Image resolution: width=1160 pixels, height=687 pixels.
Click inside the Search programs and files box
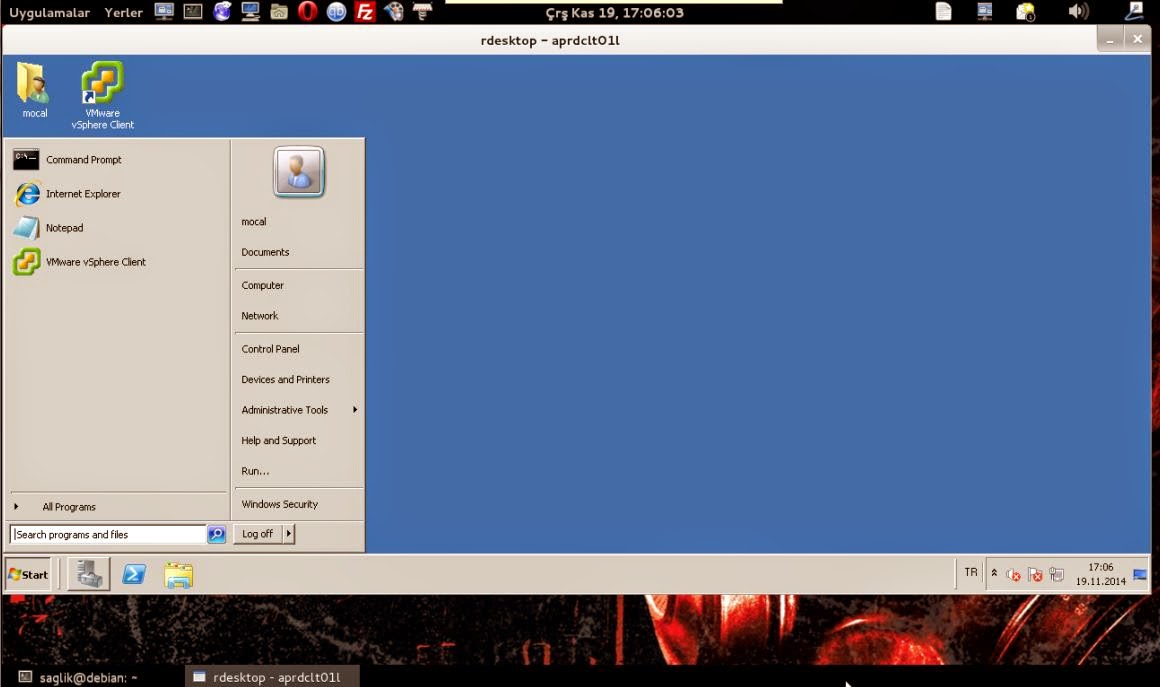[x=110, y=533]
